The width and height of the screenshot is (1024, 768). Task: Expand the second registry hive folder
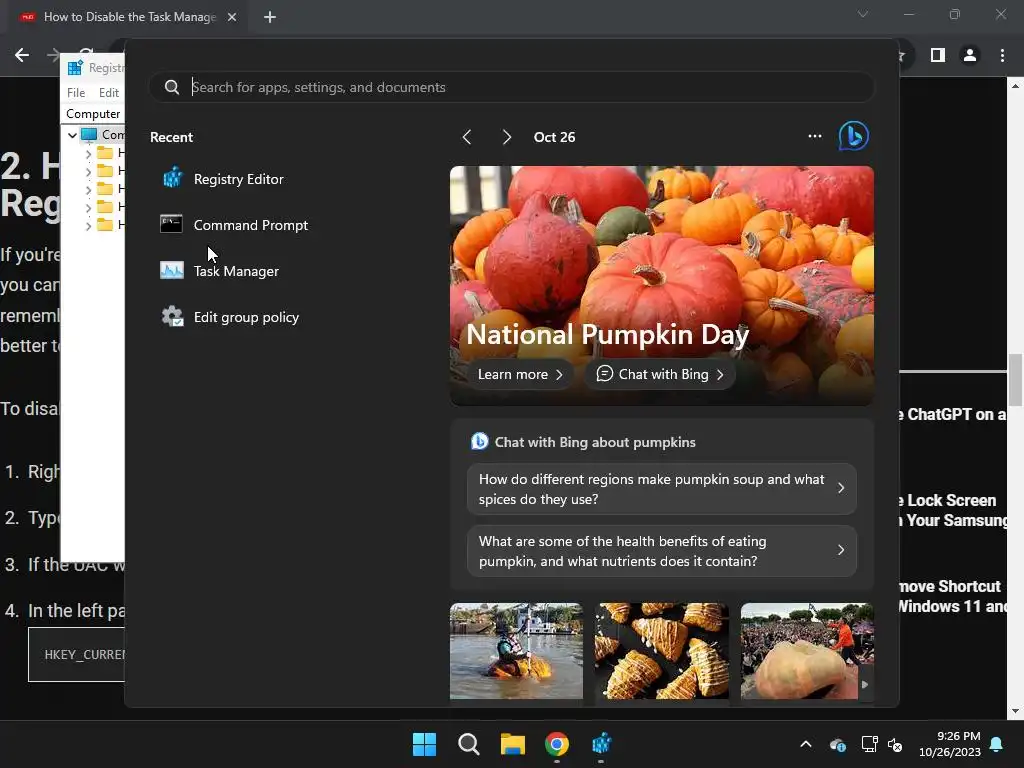click(x=88, y=172)
